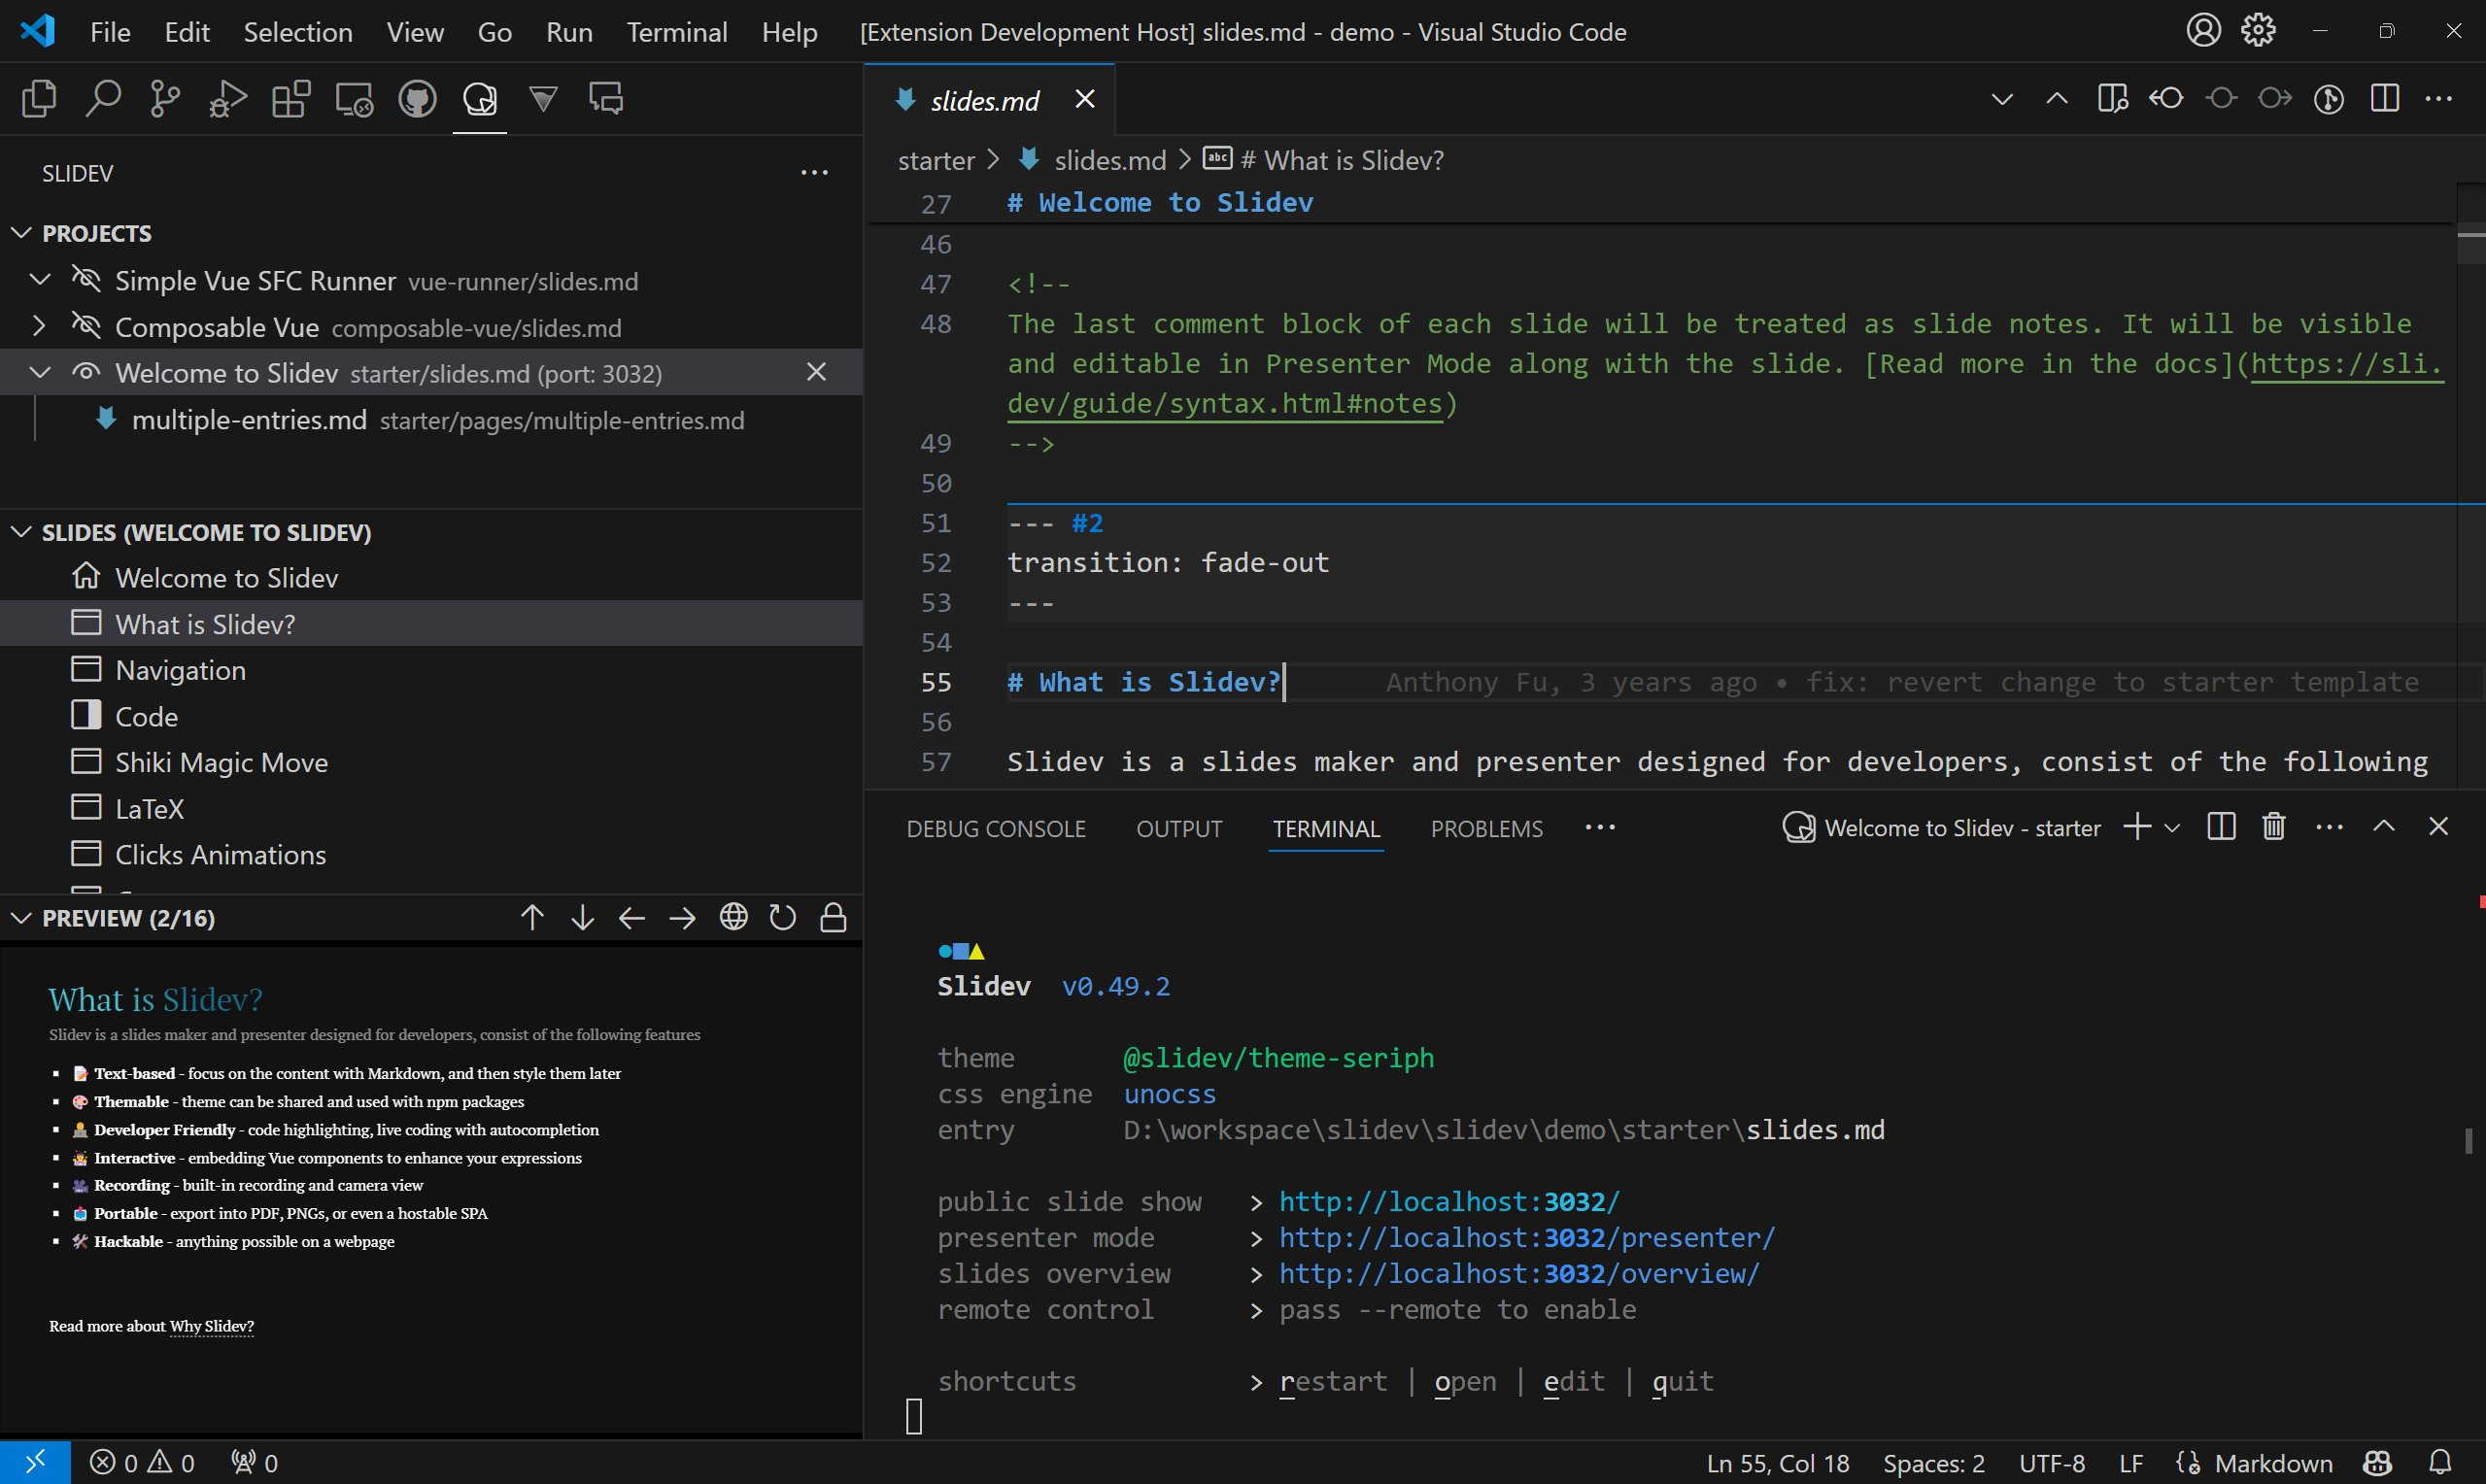Open the Remote Explorer view icon
Screen dimensions: 2486x1484
354,99
